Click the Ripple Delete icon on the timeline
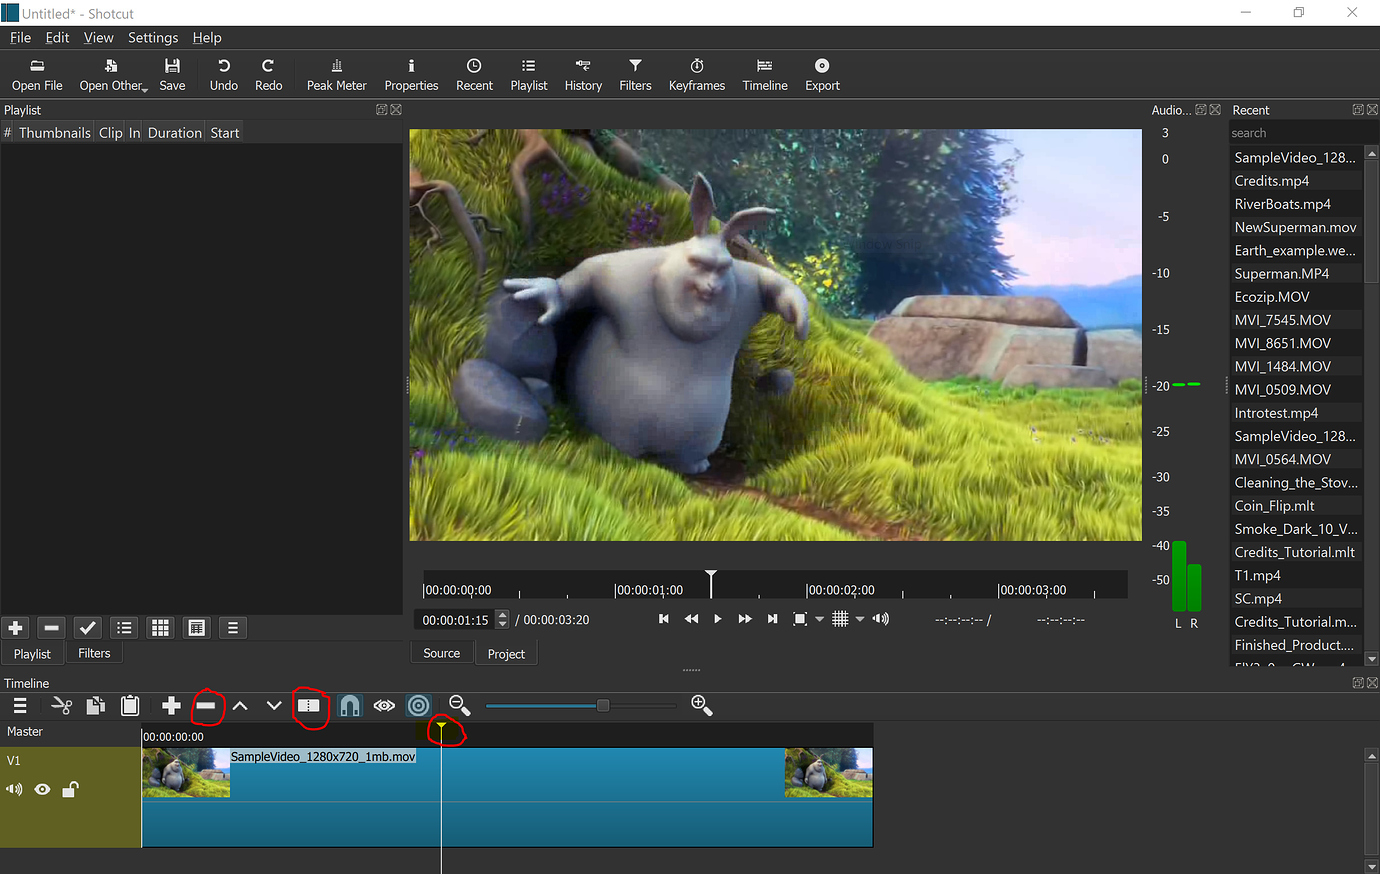1380x874 pixels. (x=208, y=705)
